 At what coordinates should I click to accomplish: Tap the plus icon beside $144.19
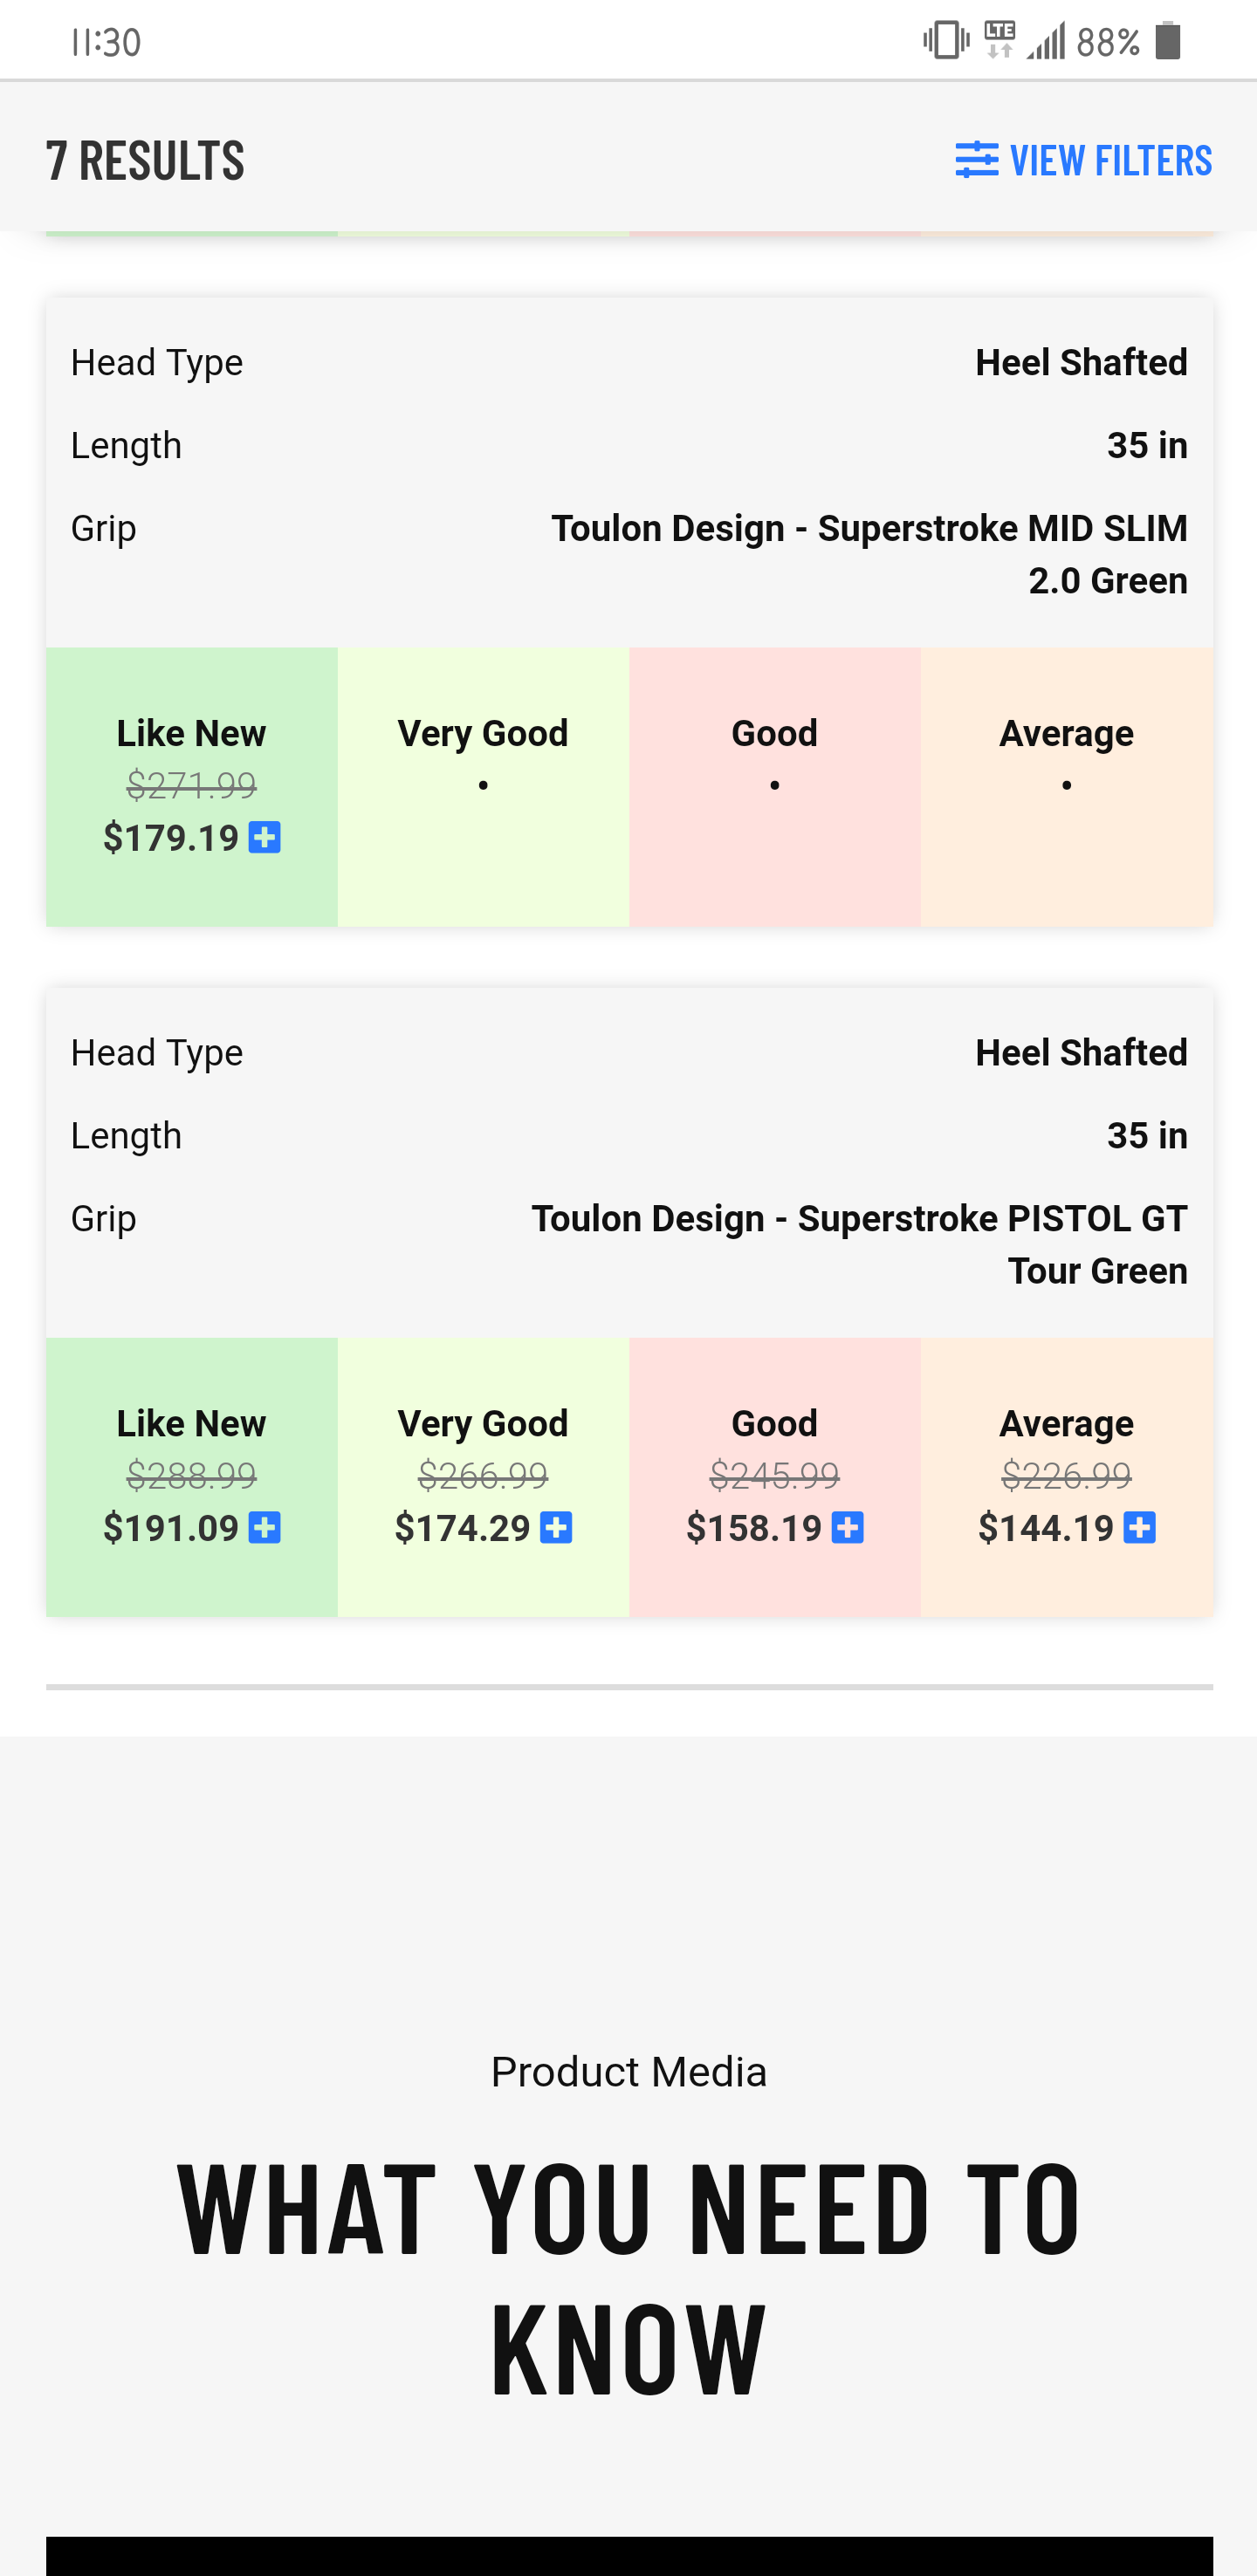tap(1139, 1528)
